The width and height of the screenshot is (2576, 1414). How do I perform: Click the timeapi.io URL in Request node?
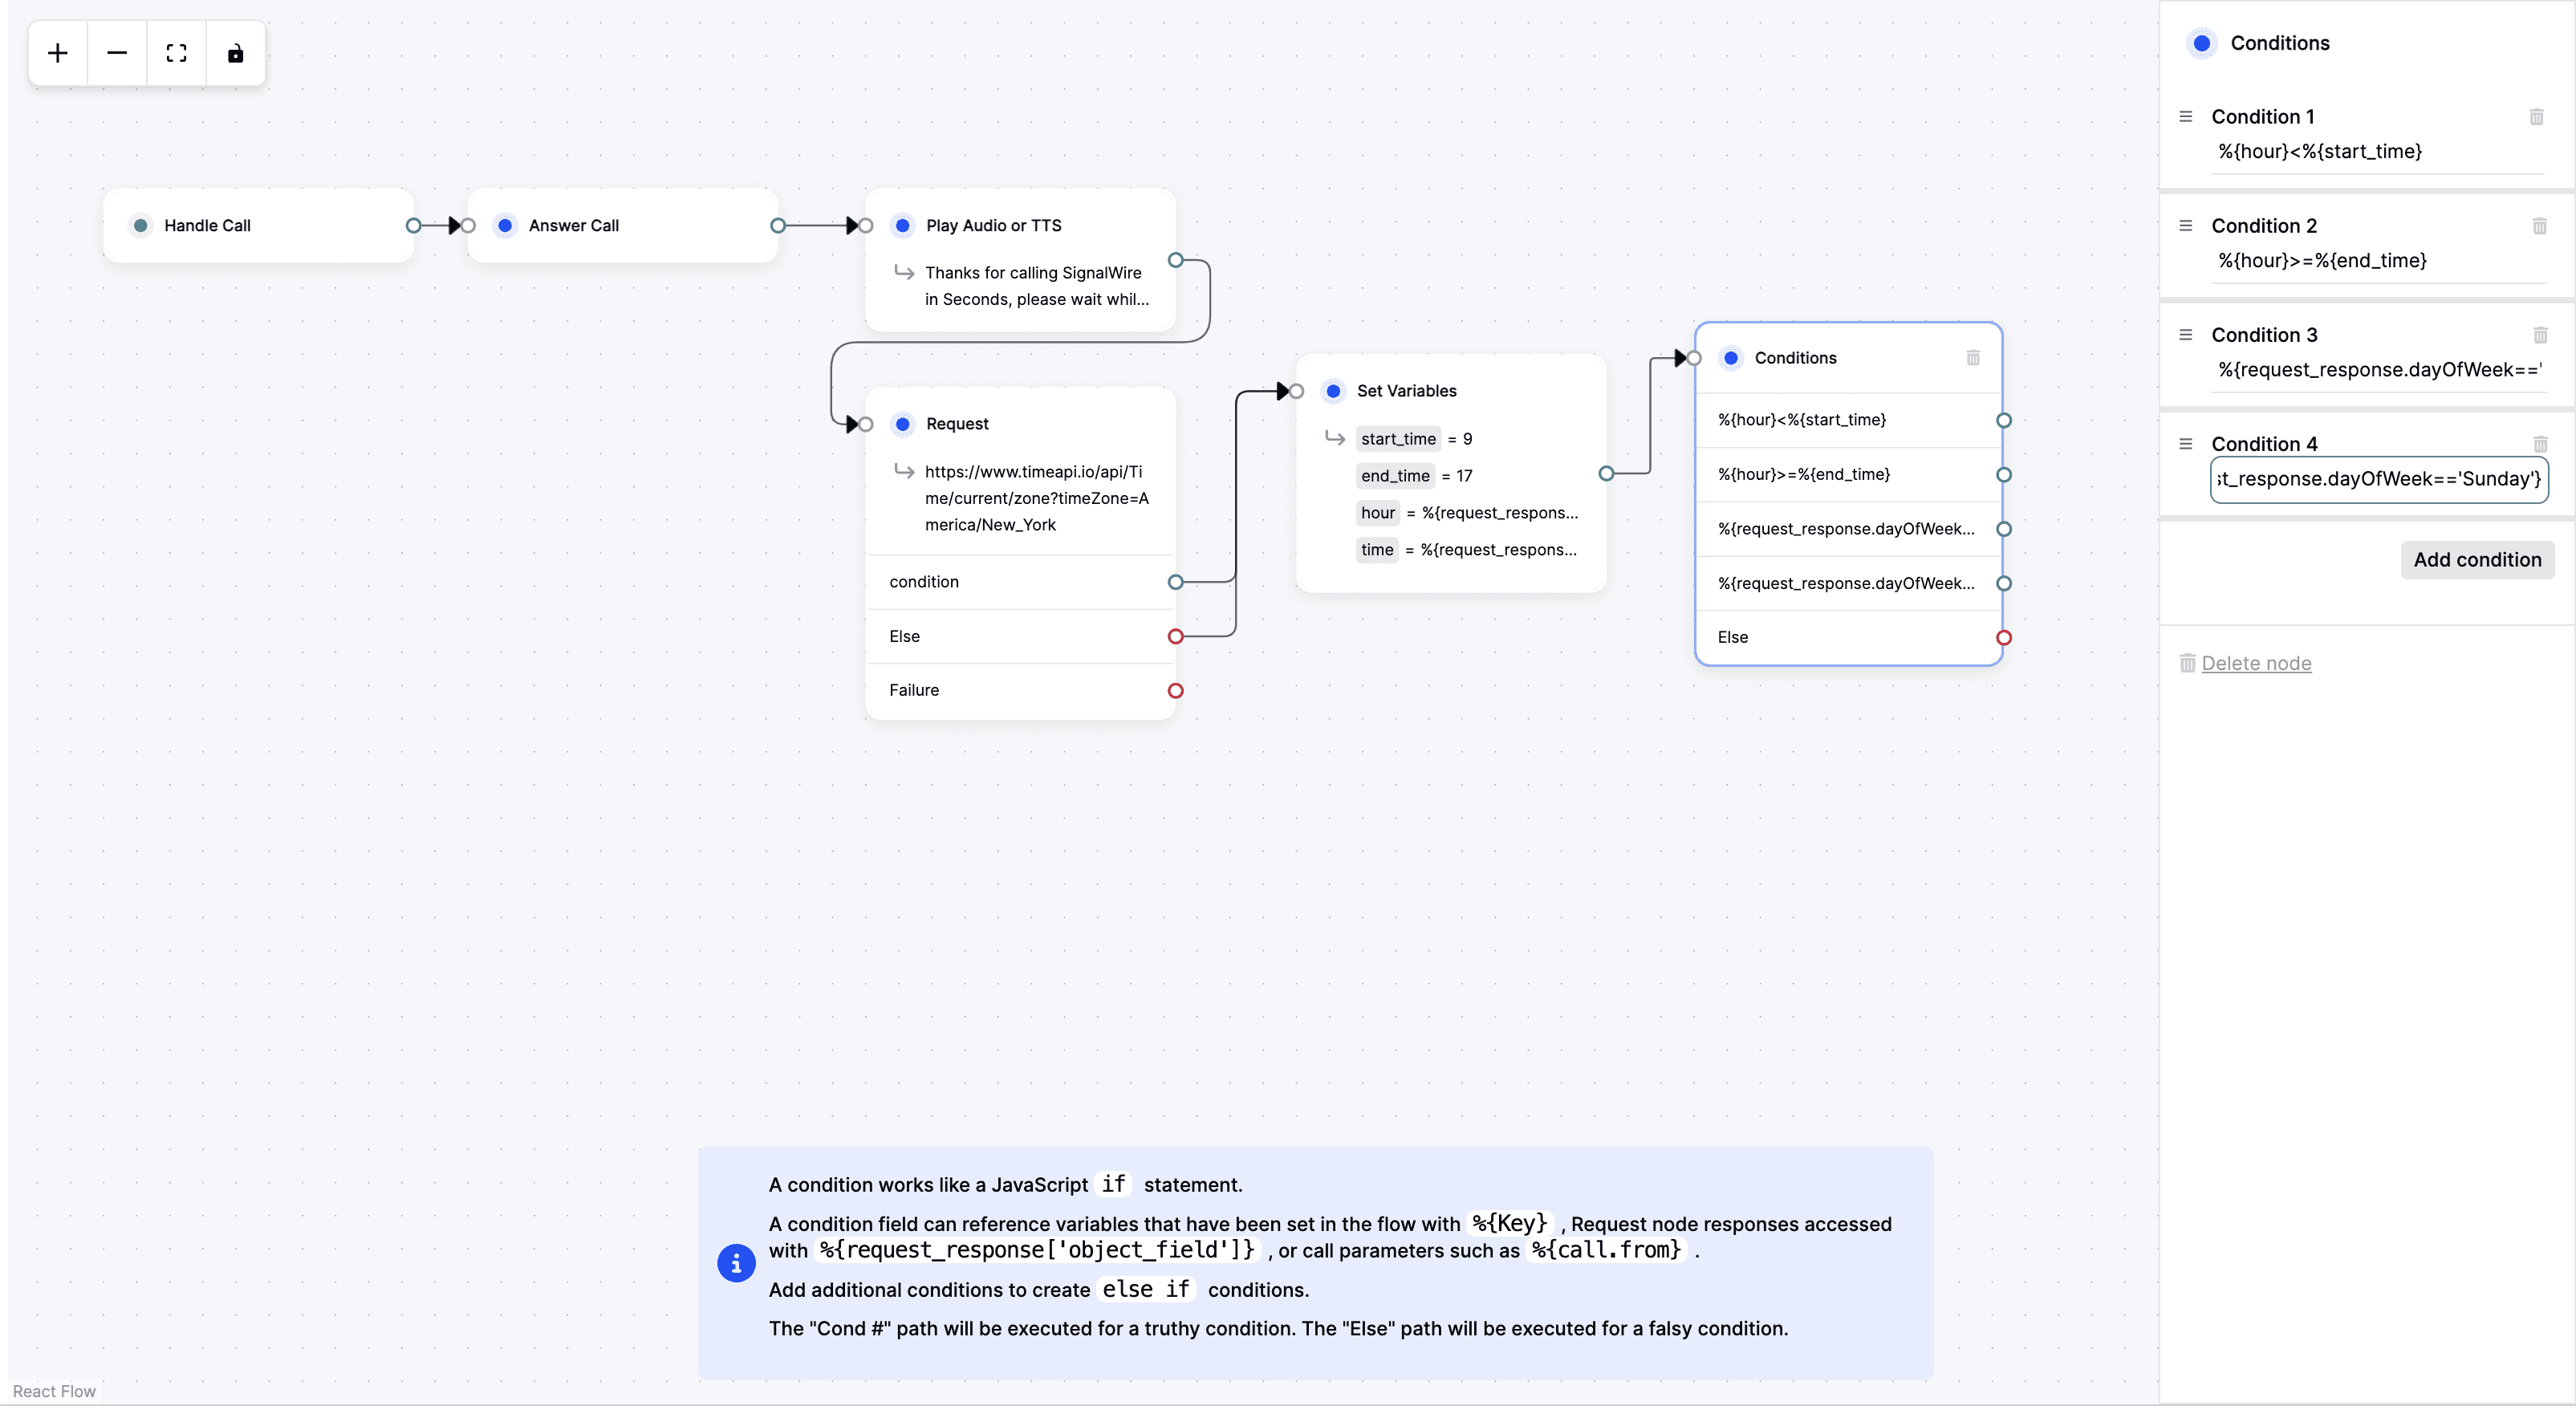click(x=1036, y=498)
